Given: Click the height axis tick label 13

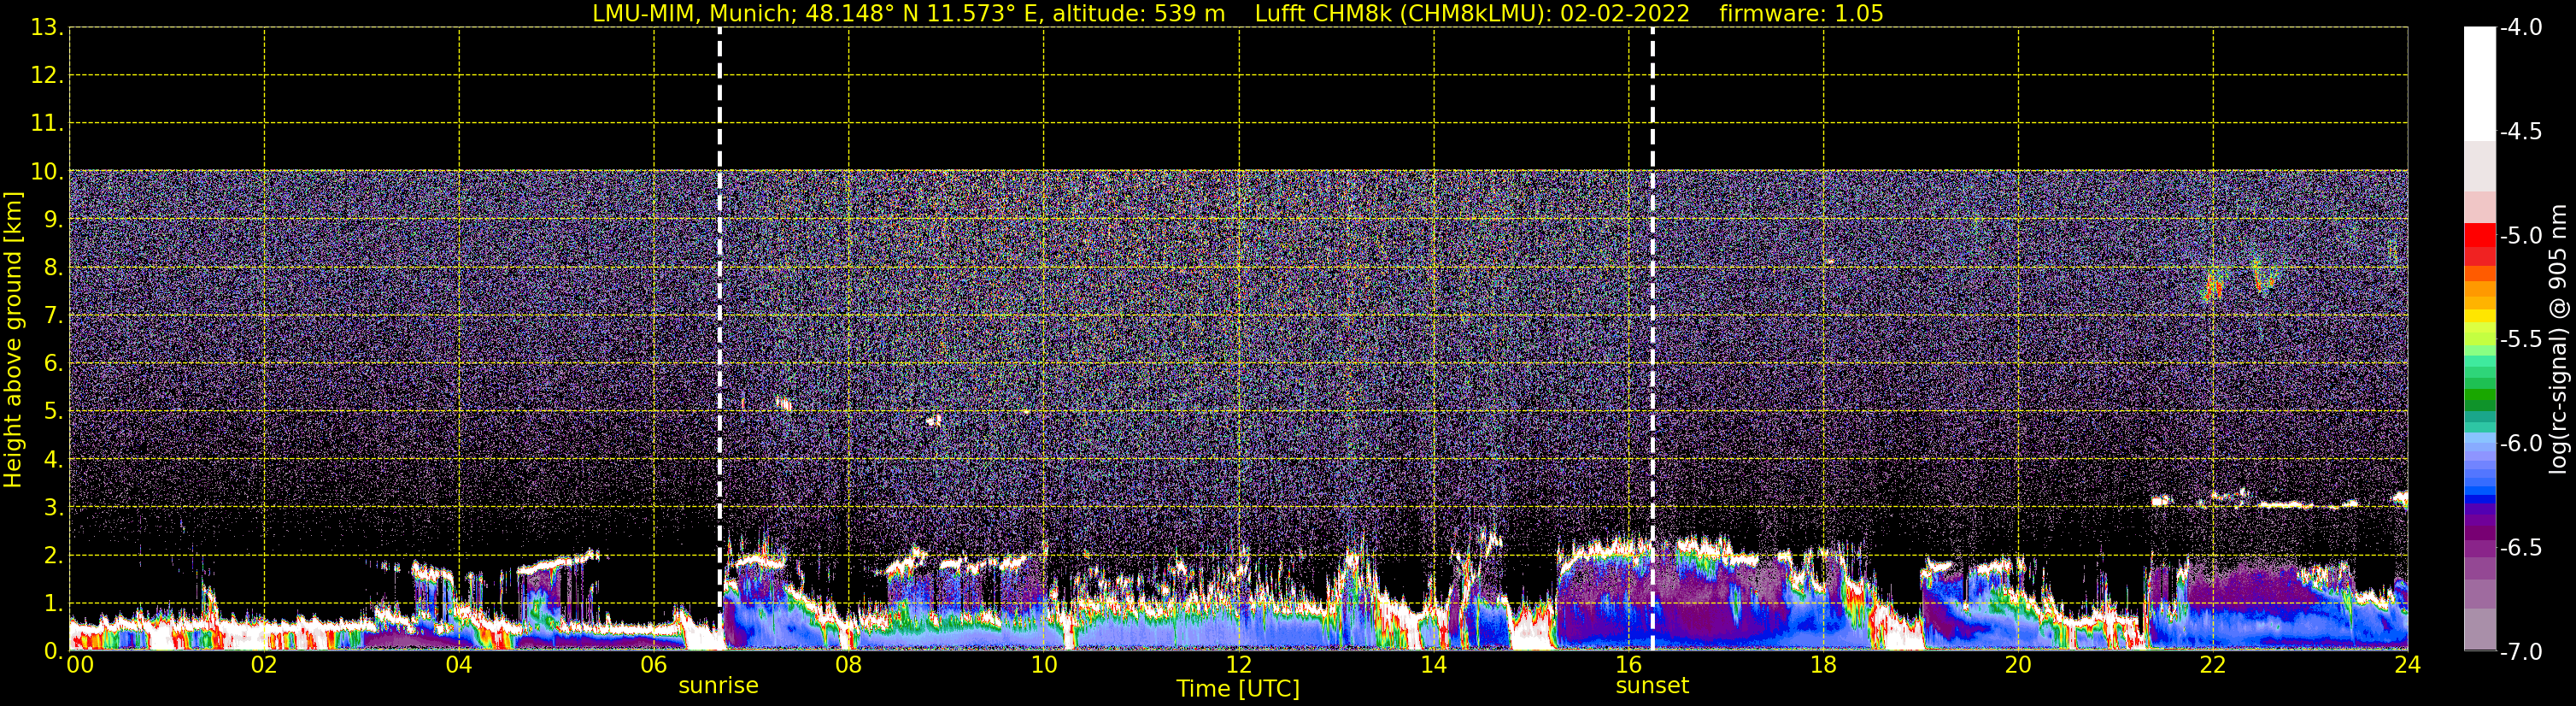Looking at the screenshot, I should [46, 28].
